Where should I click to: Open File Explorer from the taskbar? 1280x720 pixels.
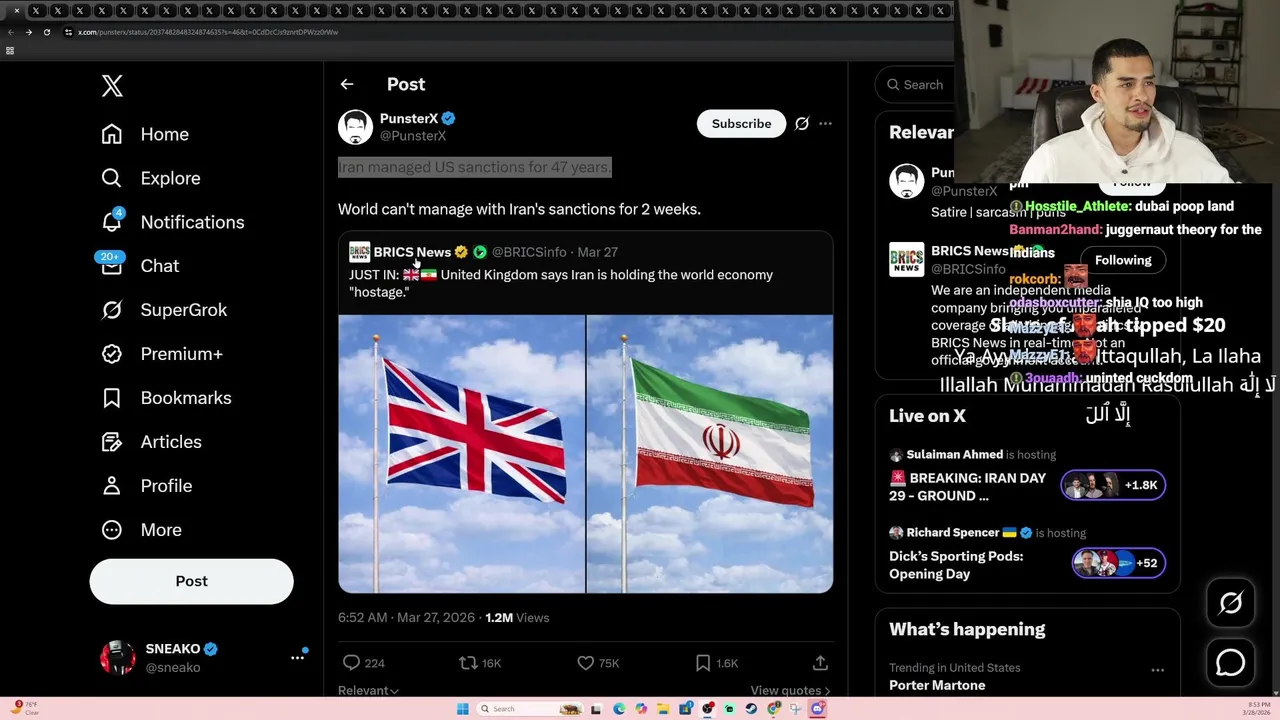[x=663, y=709]
